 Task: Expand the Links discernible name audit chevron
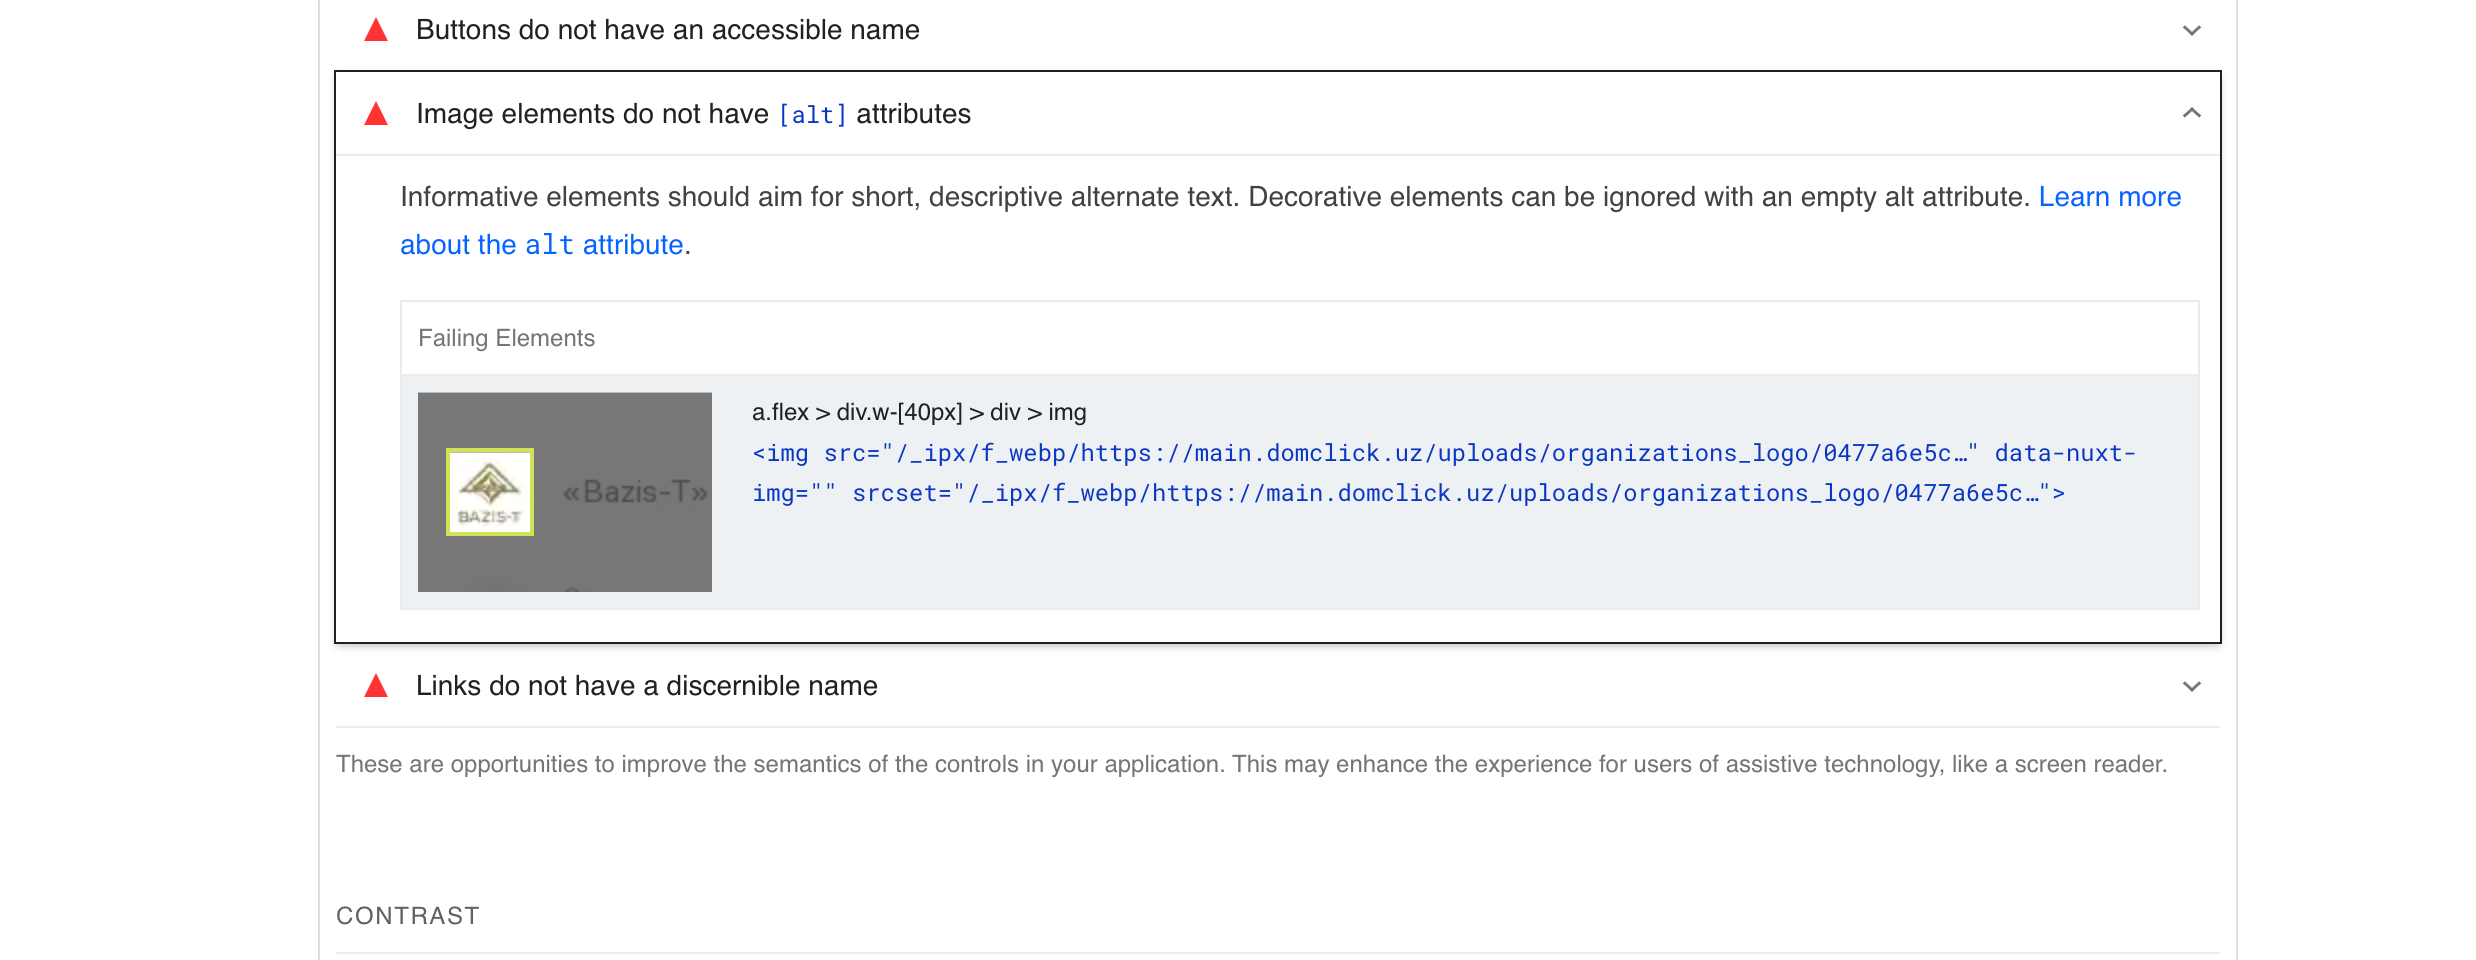coord(2191,686)
